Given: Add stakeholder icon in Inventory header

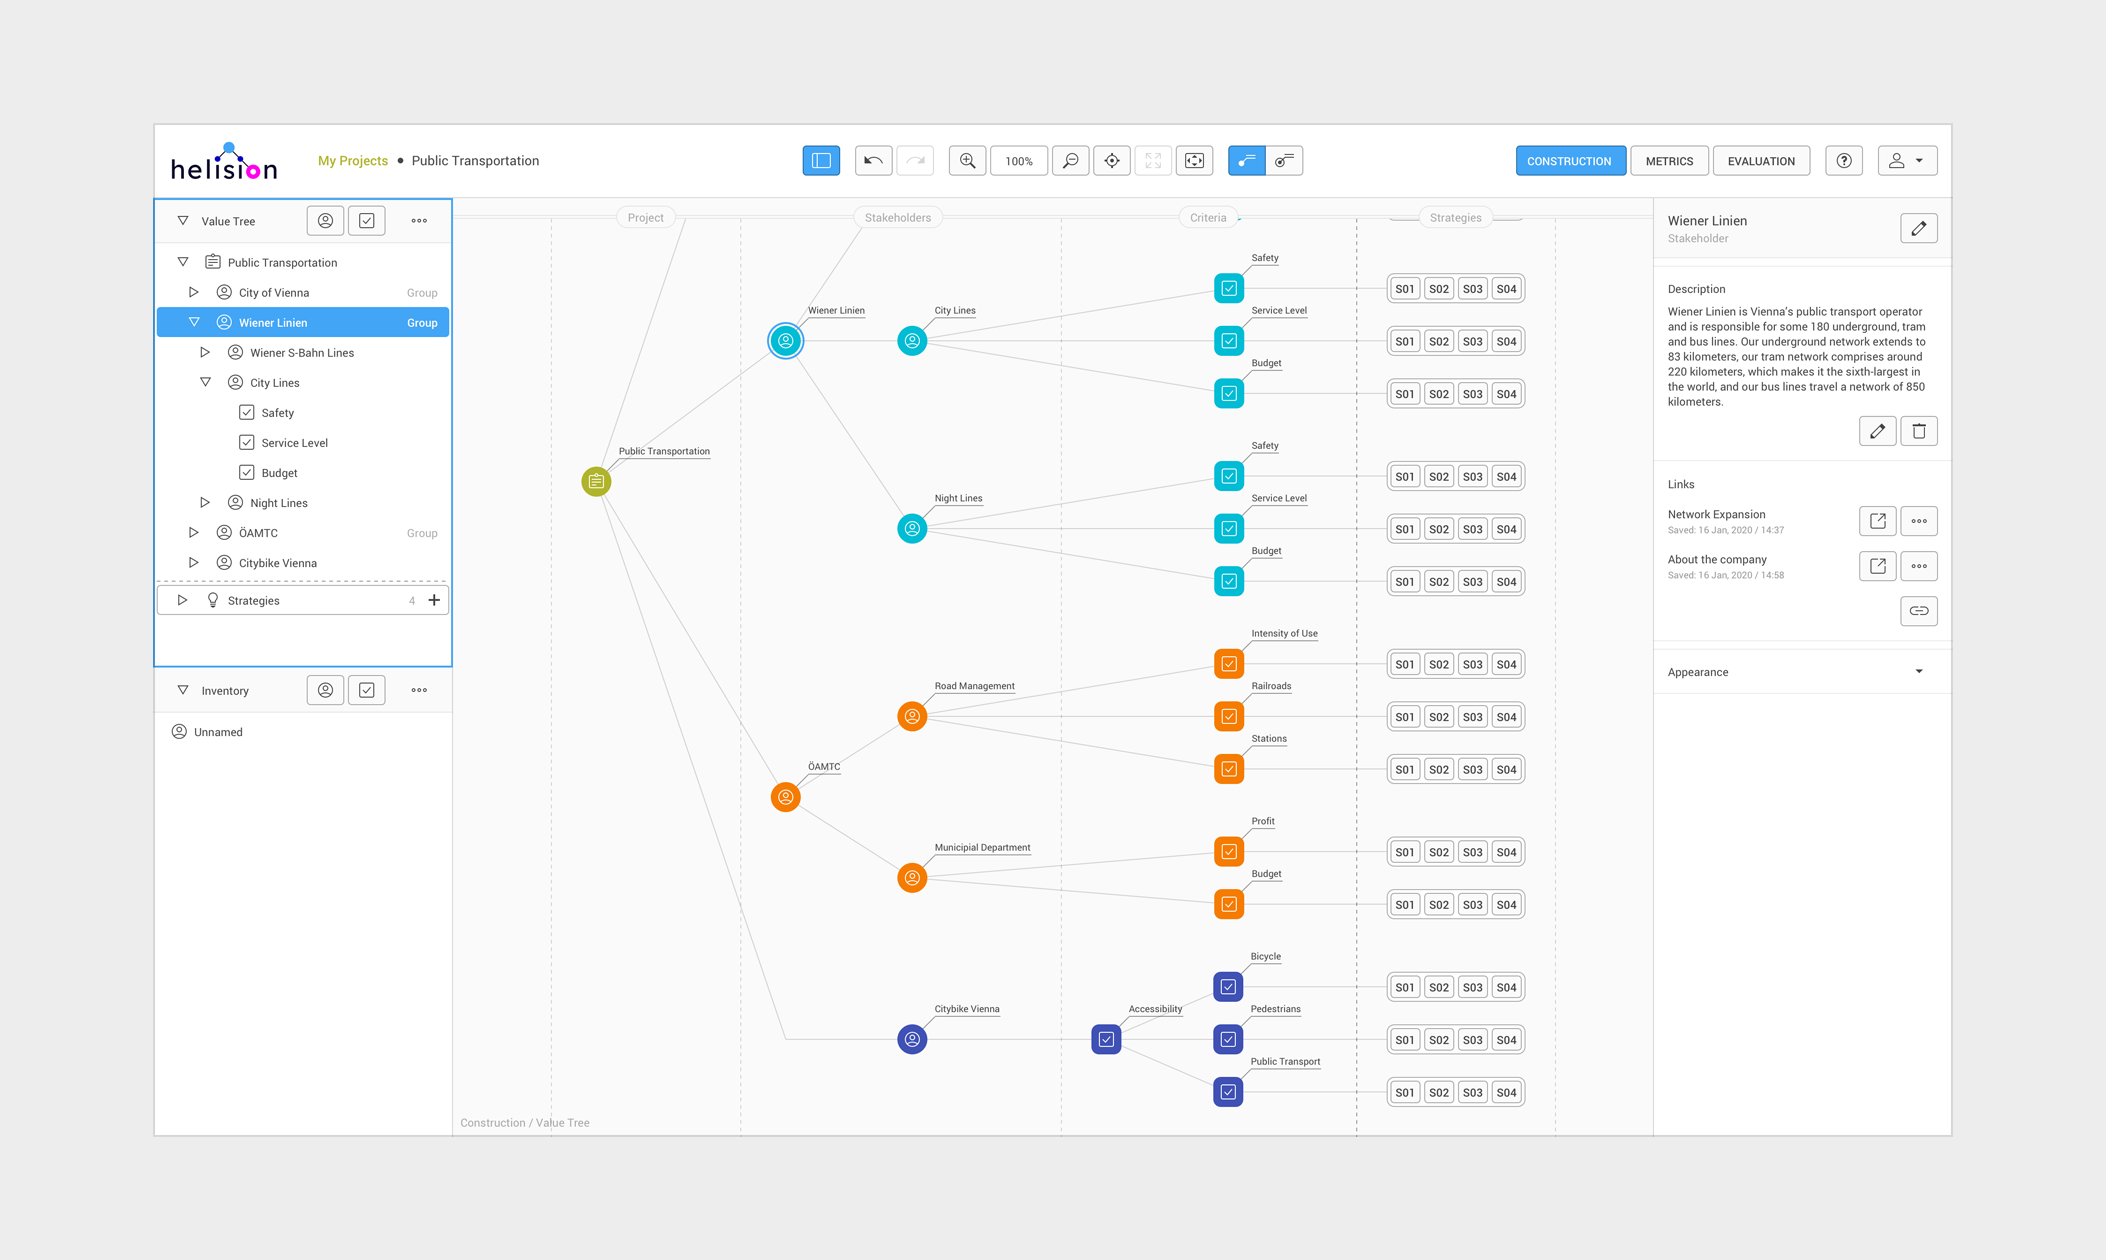Looking at the screenshot, I should point(325,690).
